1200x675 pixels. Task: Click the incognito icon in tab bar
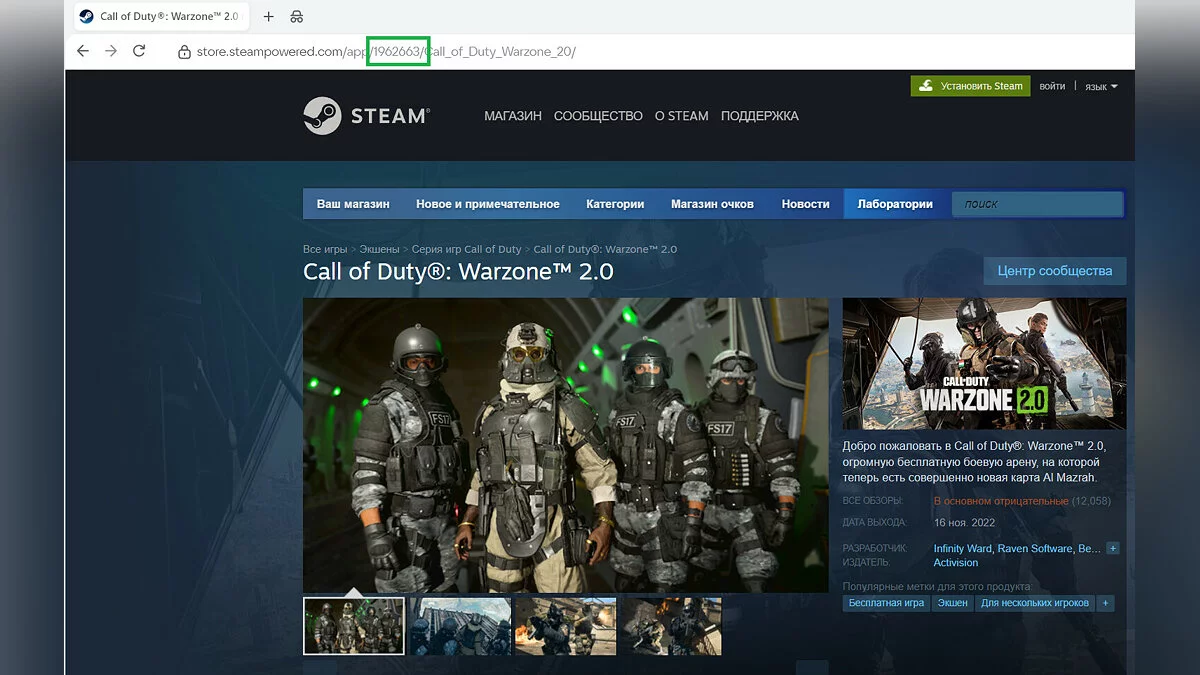[x=296, y=17]
